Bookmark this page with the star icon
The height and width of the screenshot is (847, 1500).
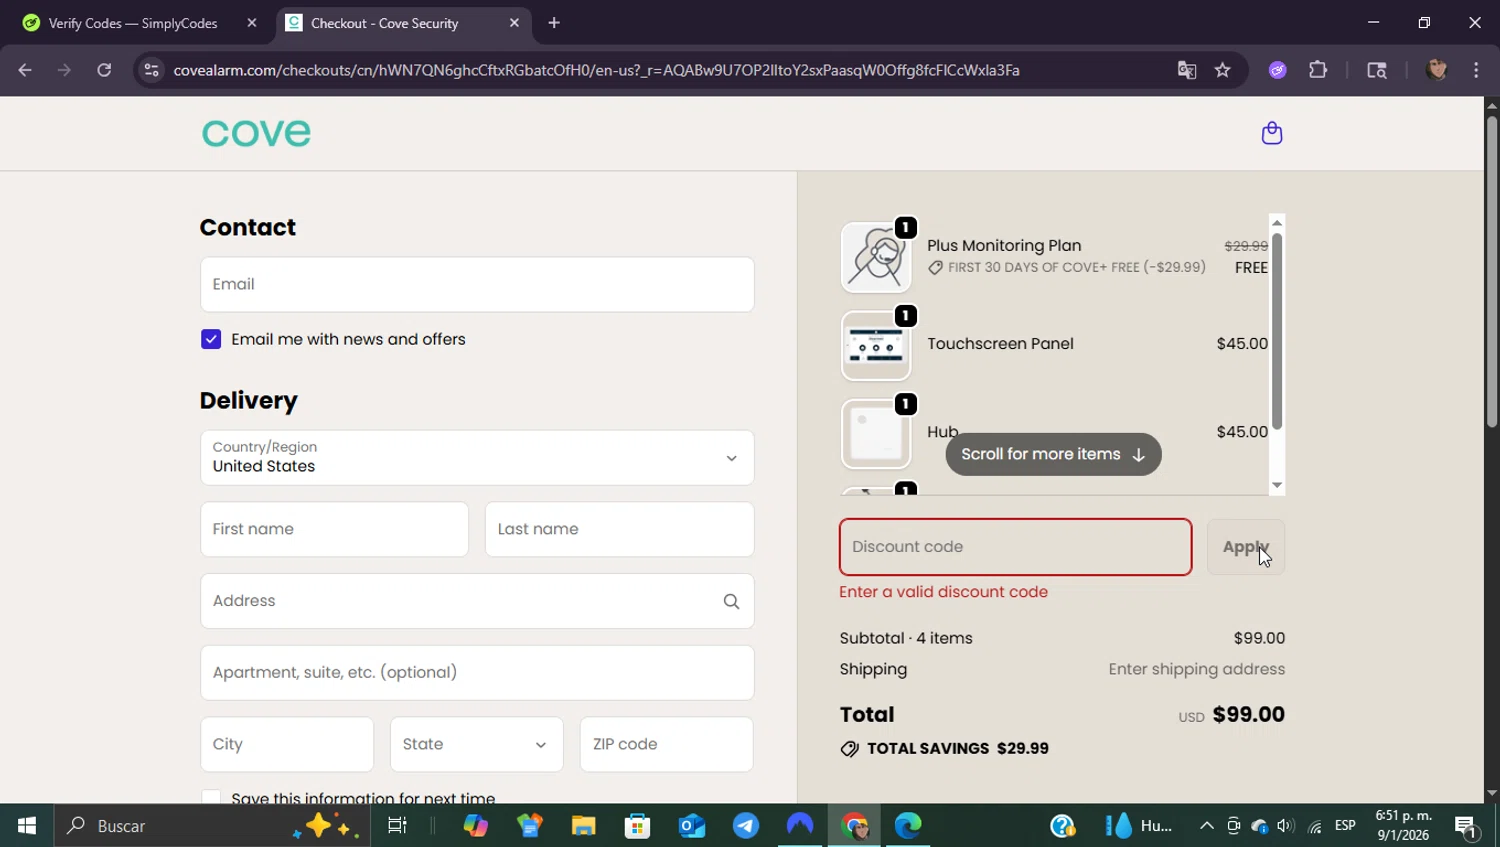coord(1222,70)
